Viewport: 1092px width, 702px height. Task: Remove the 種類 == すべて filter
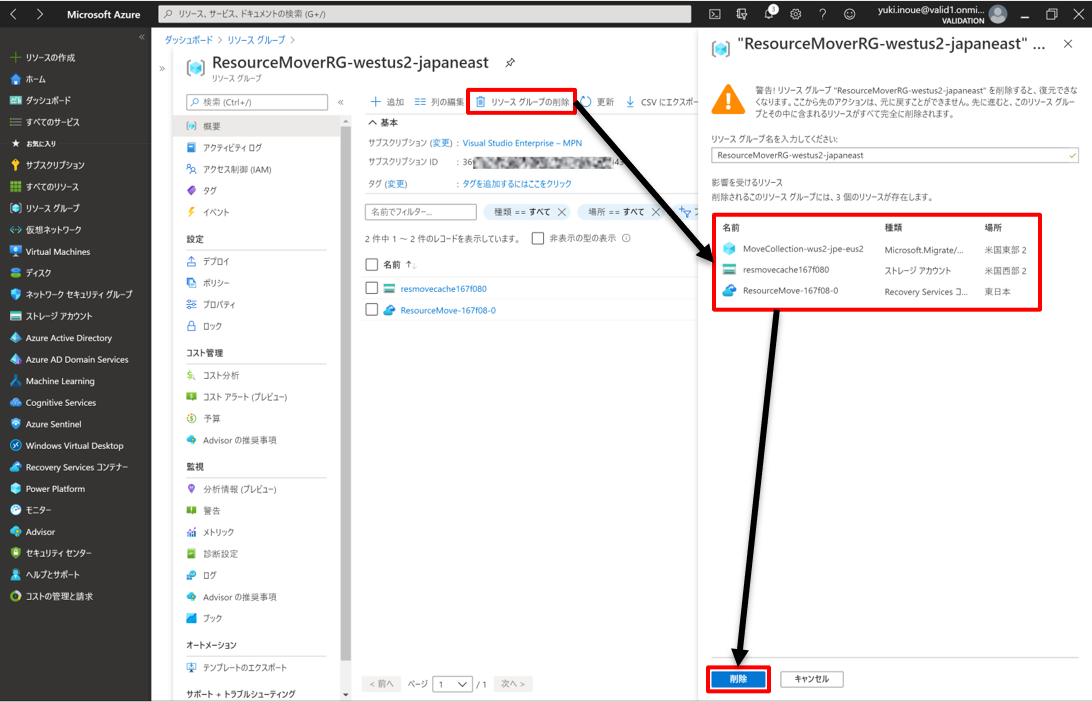(562, 212)
